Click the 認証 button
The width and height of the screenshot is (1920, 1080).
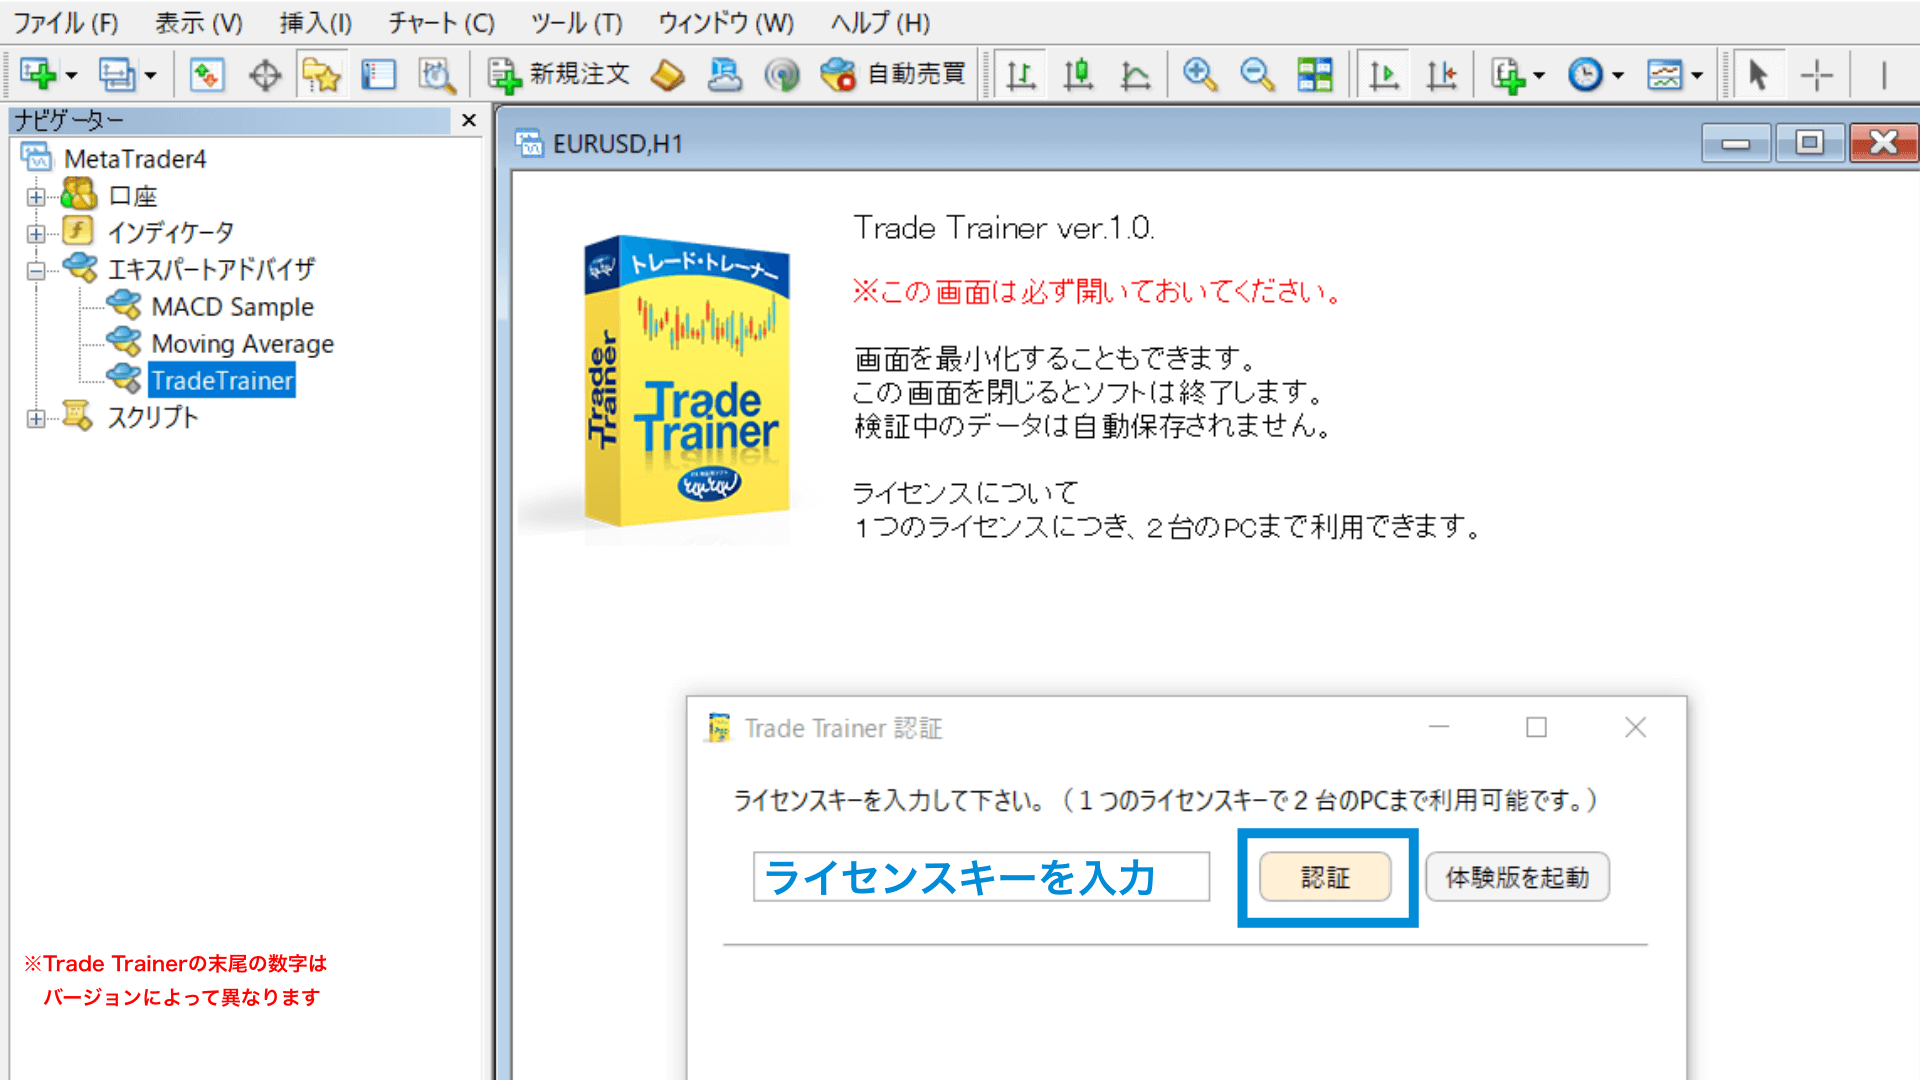[1325, 877]
